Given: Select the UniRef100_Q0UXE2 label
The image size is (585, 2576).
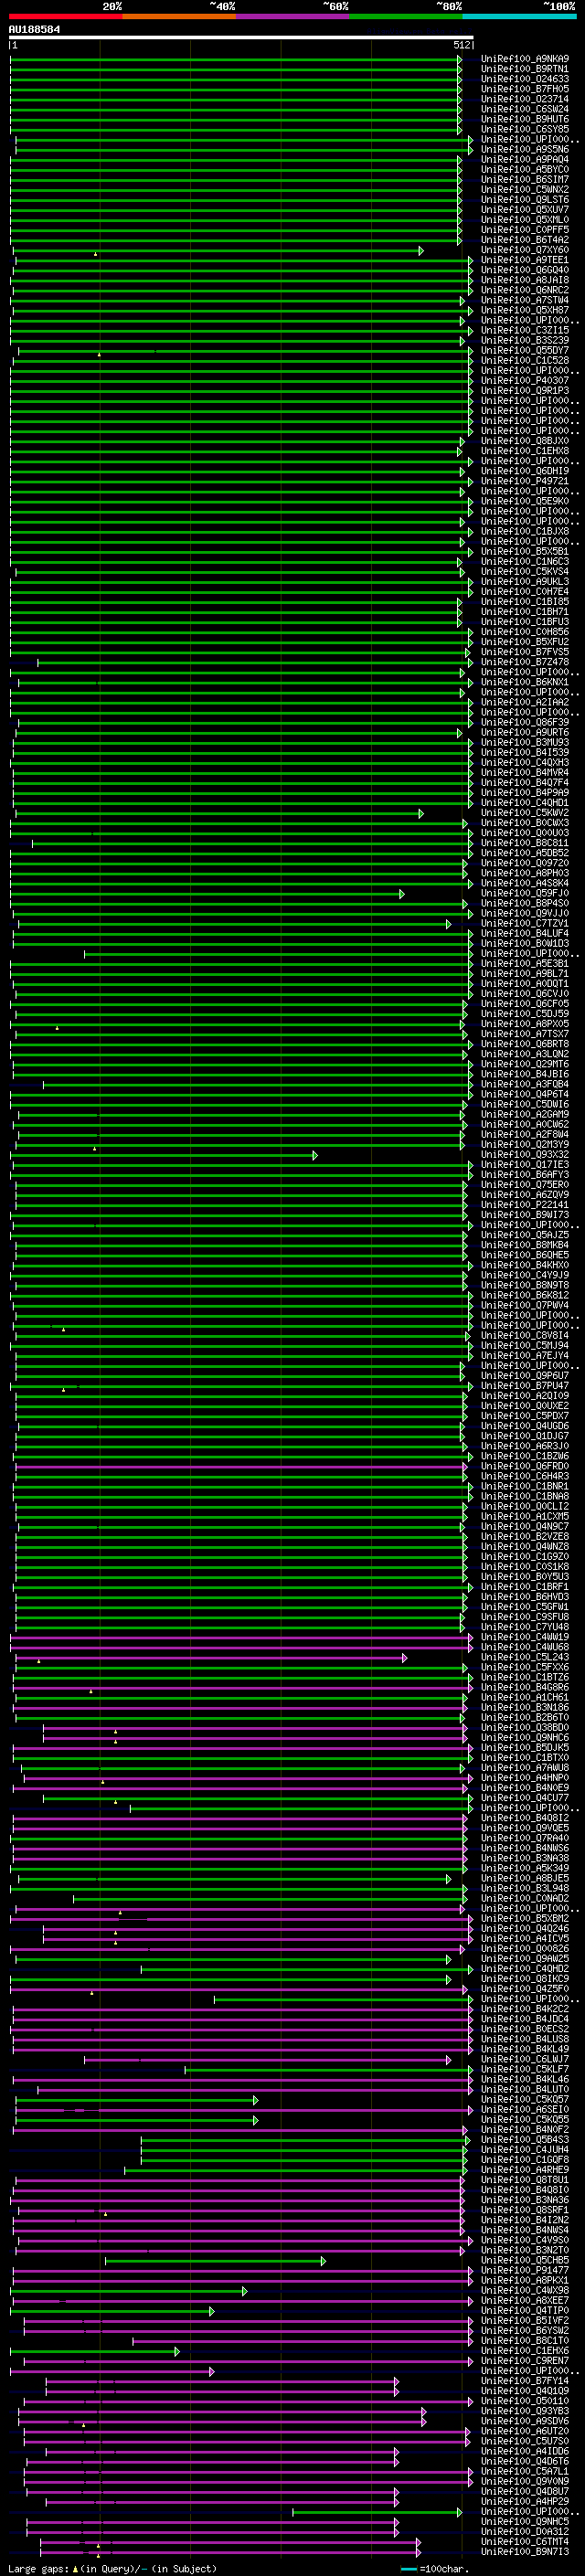Looking at the screenshot, I should tap(524, 1405).
